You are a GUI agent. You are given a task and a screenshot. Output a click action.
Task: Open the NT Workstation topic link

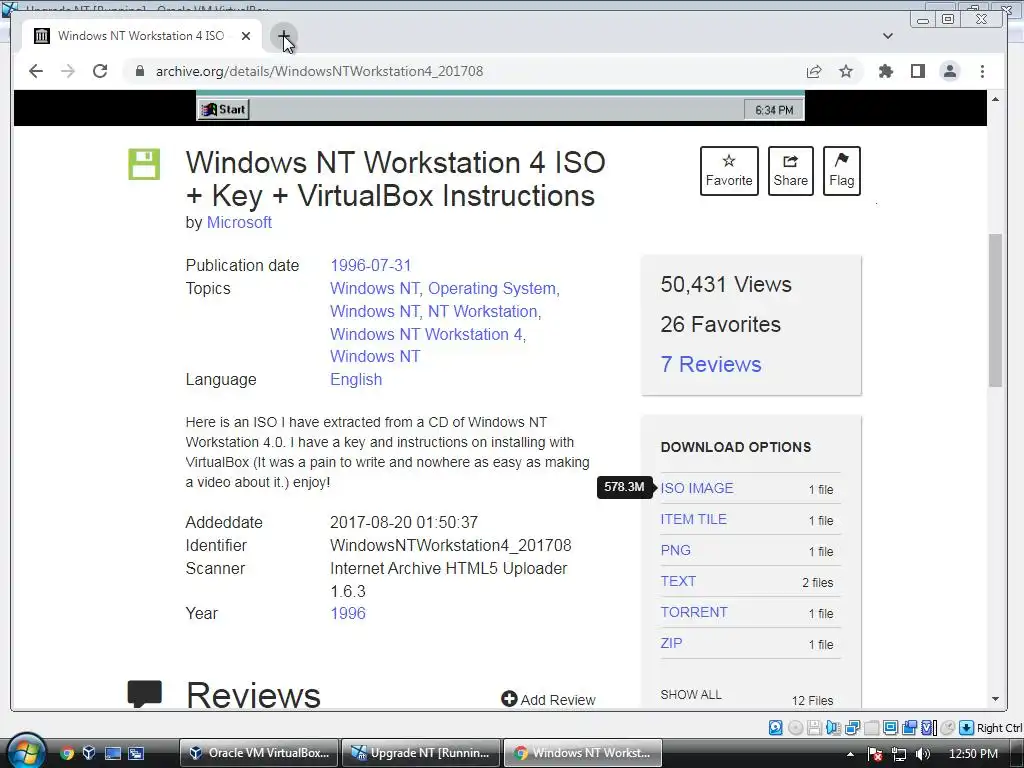coord(483,312)
